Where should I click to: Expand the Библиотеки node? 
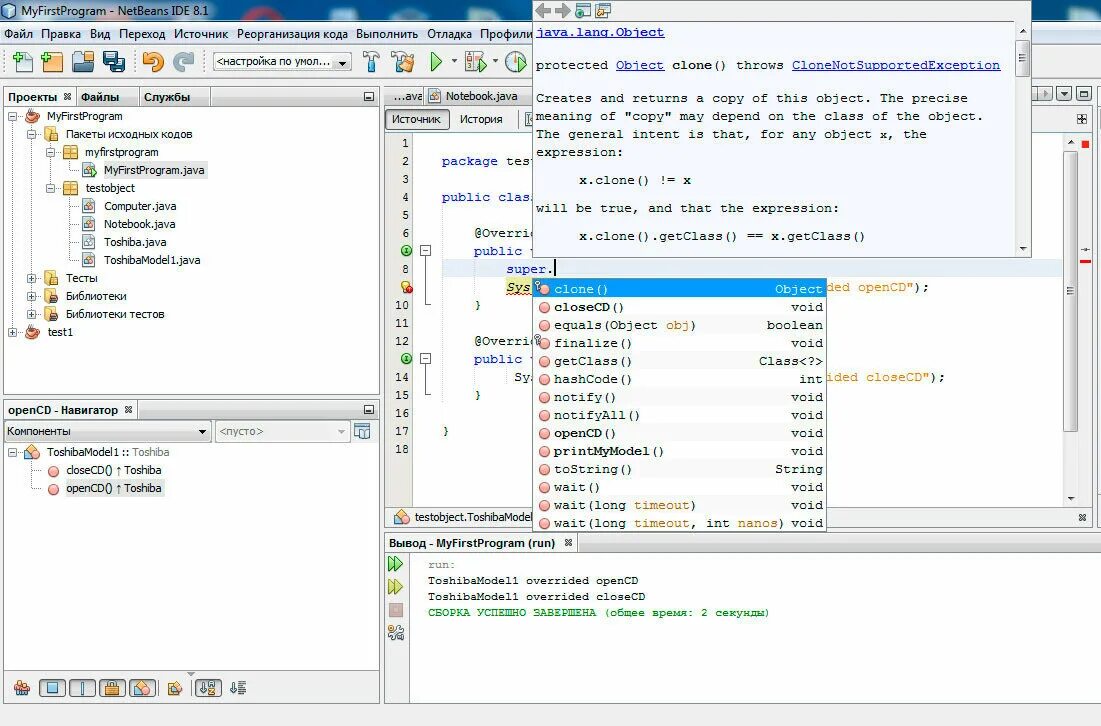point(32,296)
